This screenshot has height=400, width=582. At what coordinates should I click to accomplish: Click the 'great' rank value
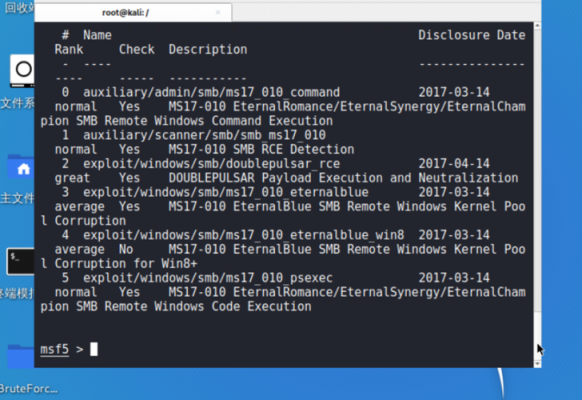point(72,178)
